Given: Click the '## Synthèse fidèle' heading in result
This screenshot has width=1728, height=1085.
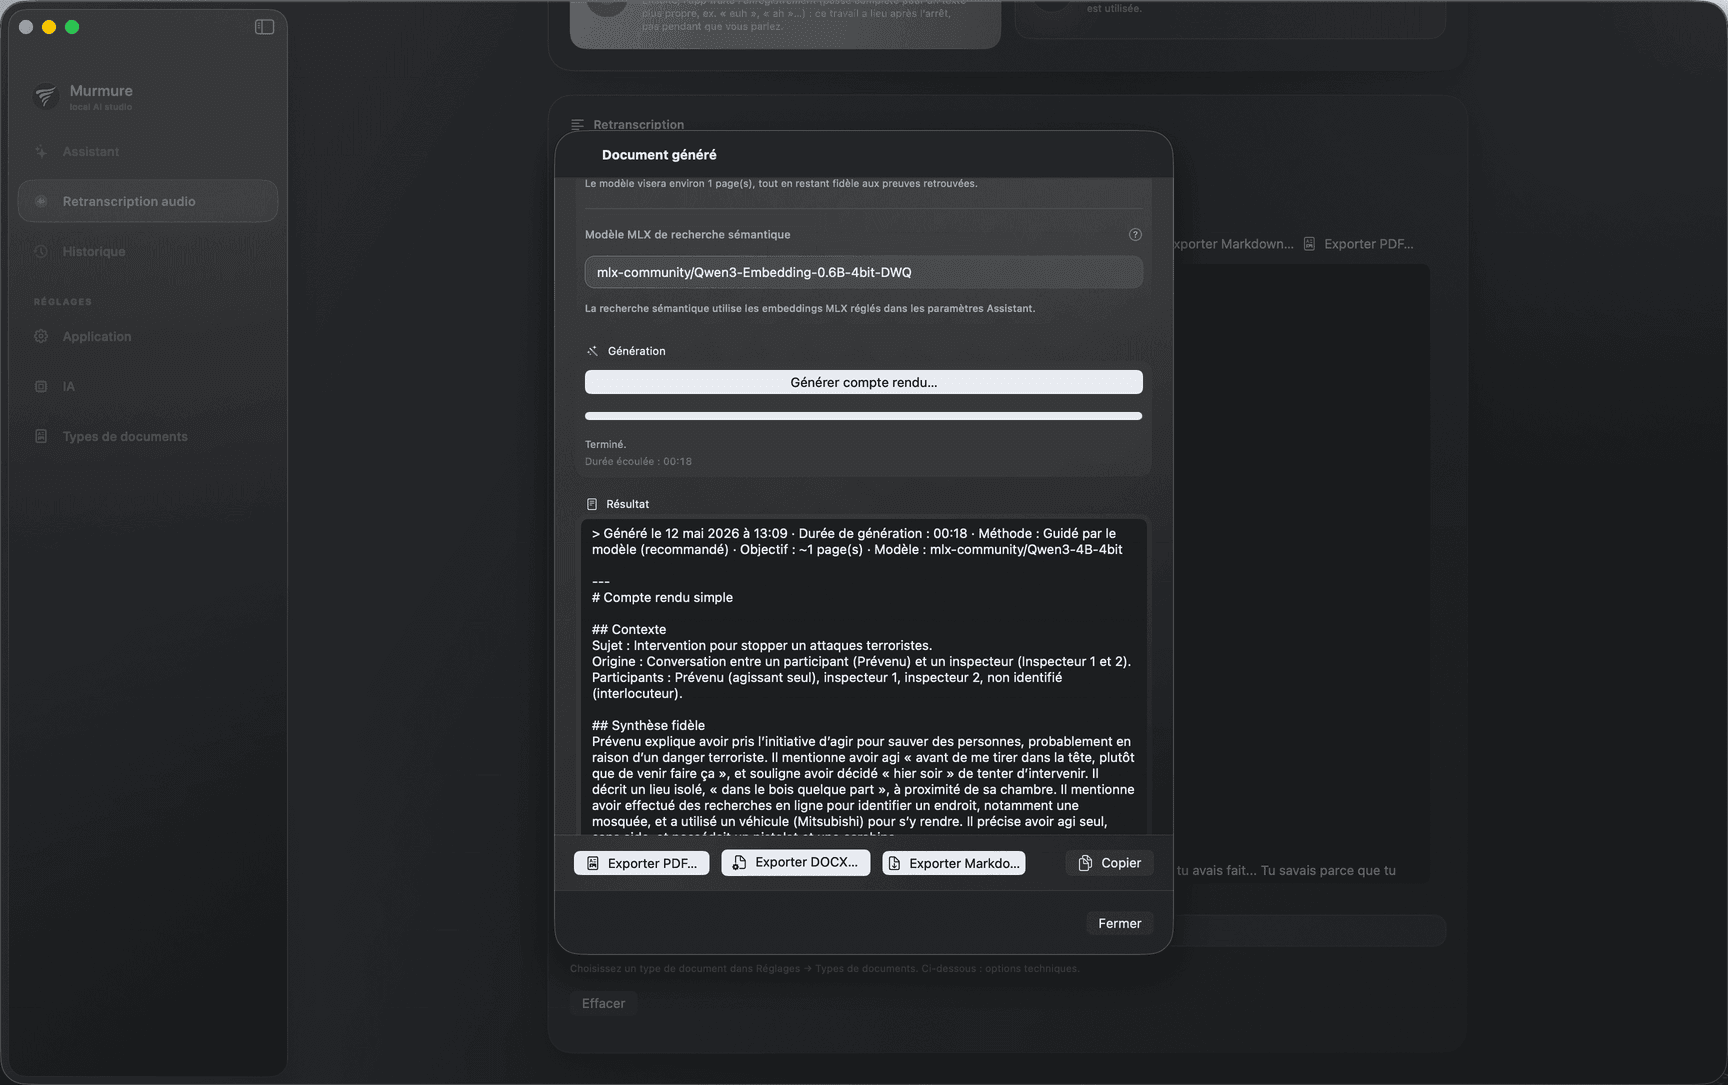Looking at the screenshot, I should pyautogui.click(x=648, y=725).
